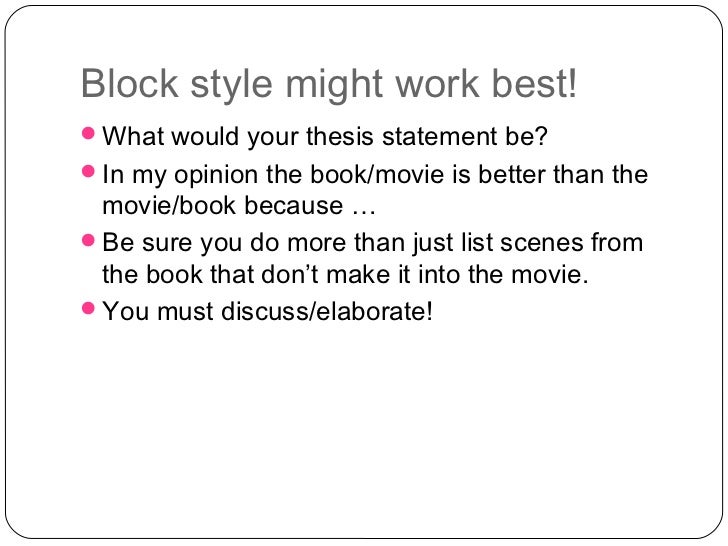Click the line 'What would your thesis statement be?'
Screen dimensions: 728x546
[x=325, y=137]
